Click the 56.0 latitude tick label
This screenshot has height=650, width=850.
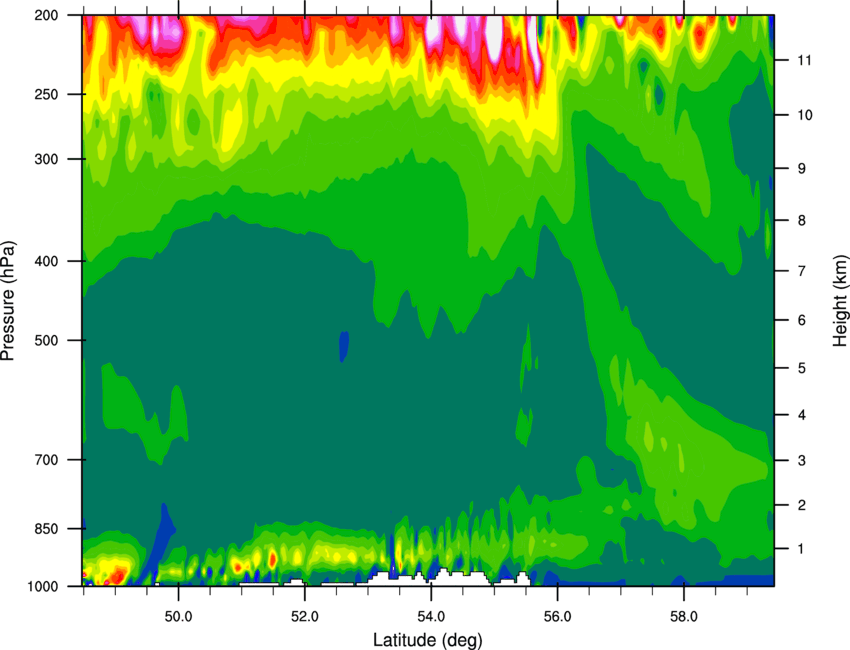557,617
